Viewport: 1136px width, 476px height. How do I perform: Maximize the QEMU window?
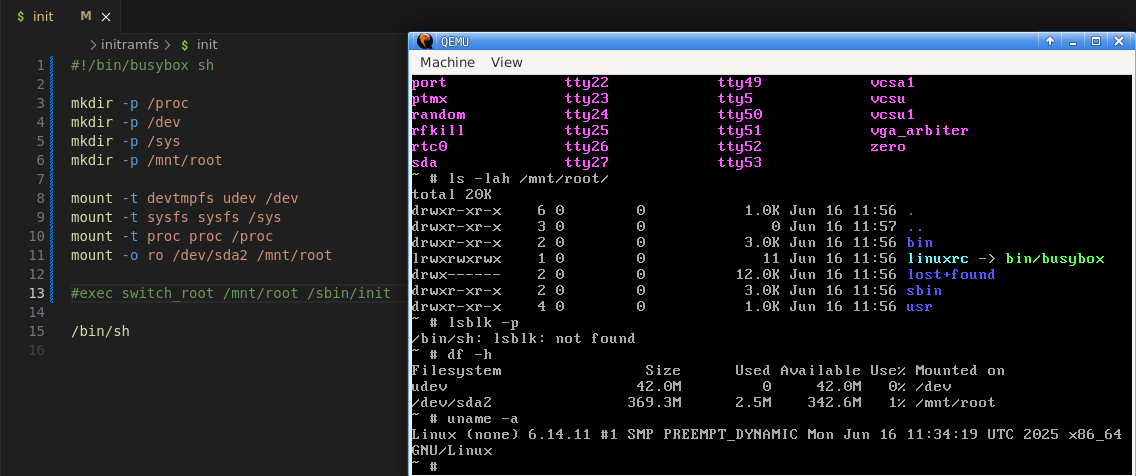click(1096, 41)
